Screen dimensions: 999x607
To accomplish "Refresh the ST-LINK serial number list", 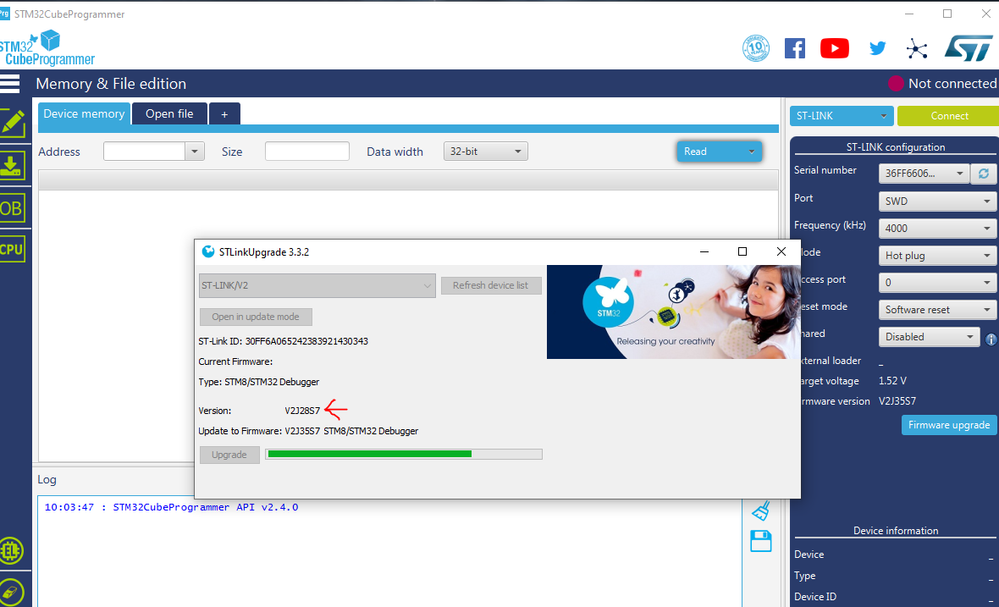I will pyautogui.click(x=983, y=173).
